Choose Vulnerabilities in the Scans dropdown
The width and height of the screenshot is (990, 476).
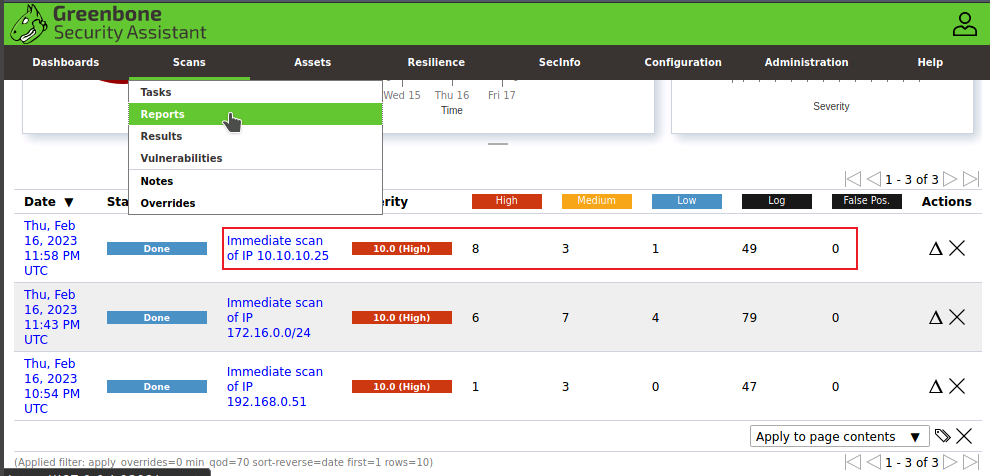181,158
